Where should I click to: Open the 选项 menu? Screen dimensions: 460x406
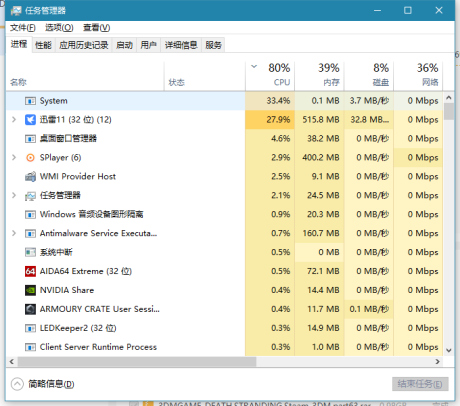[59, 28]
